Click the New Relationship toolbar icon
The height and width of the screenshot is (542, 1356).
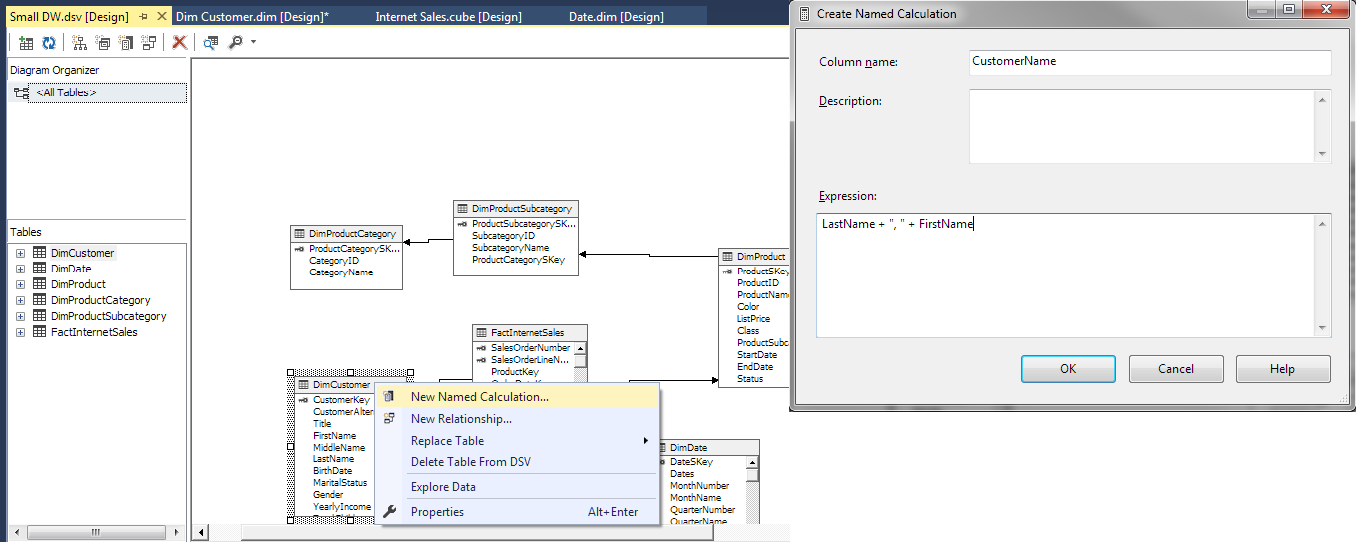[149, 43]
